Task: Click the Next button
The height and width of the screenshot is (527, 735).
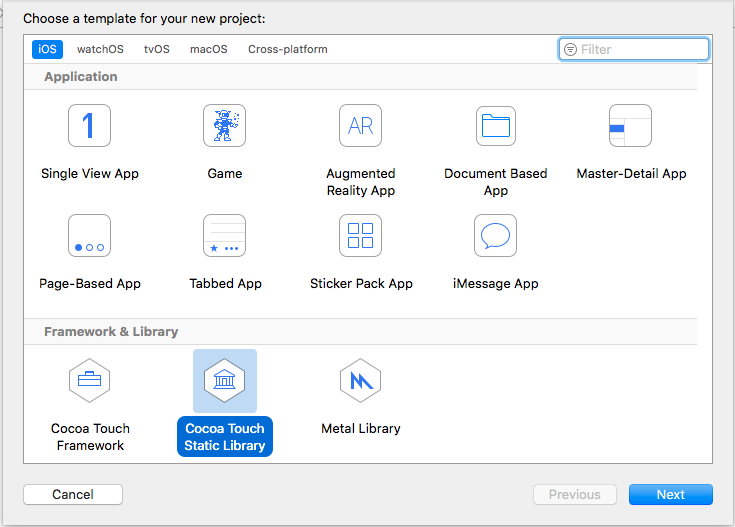Action: [670, 494]
